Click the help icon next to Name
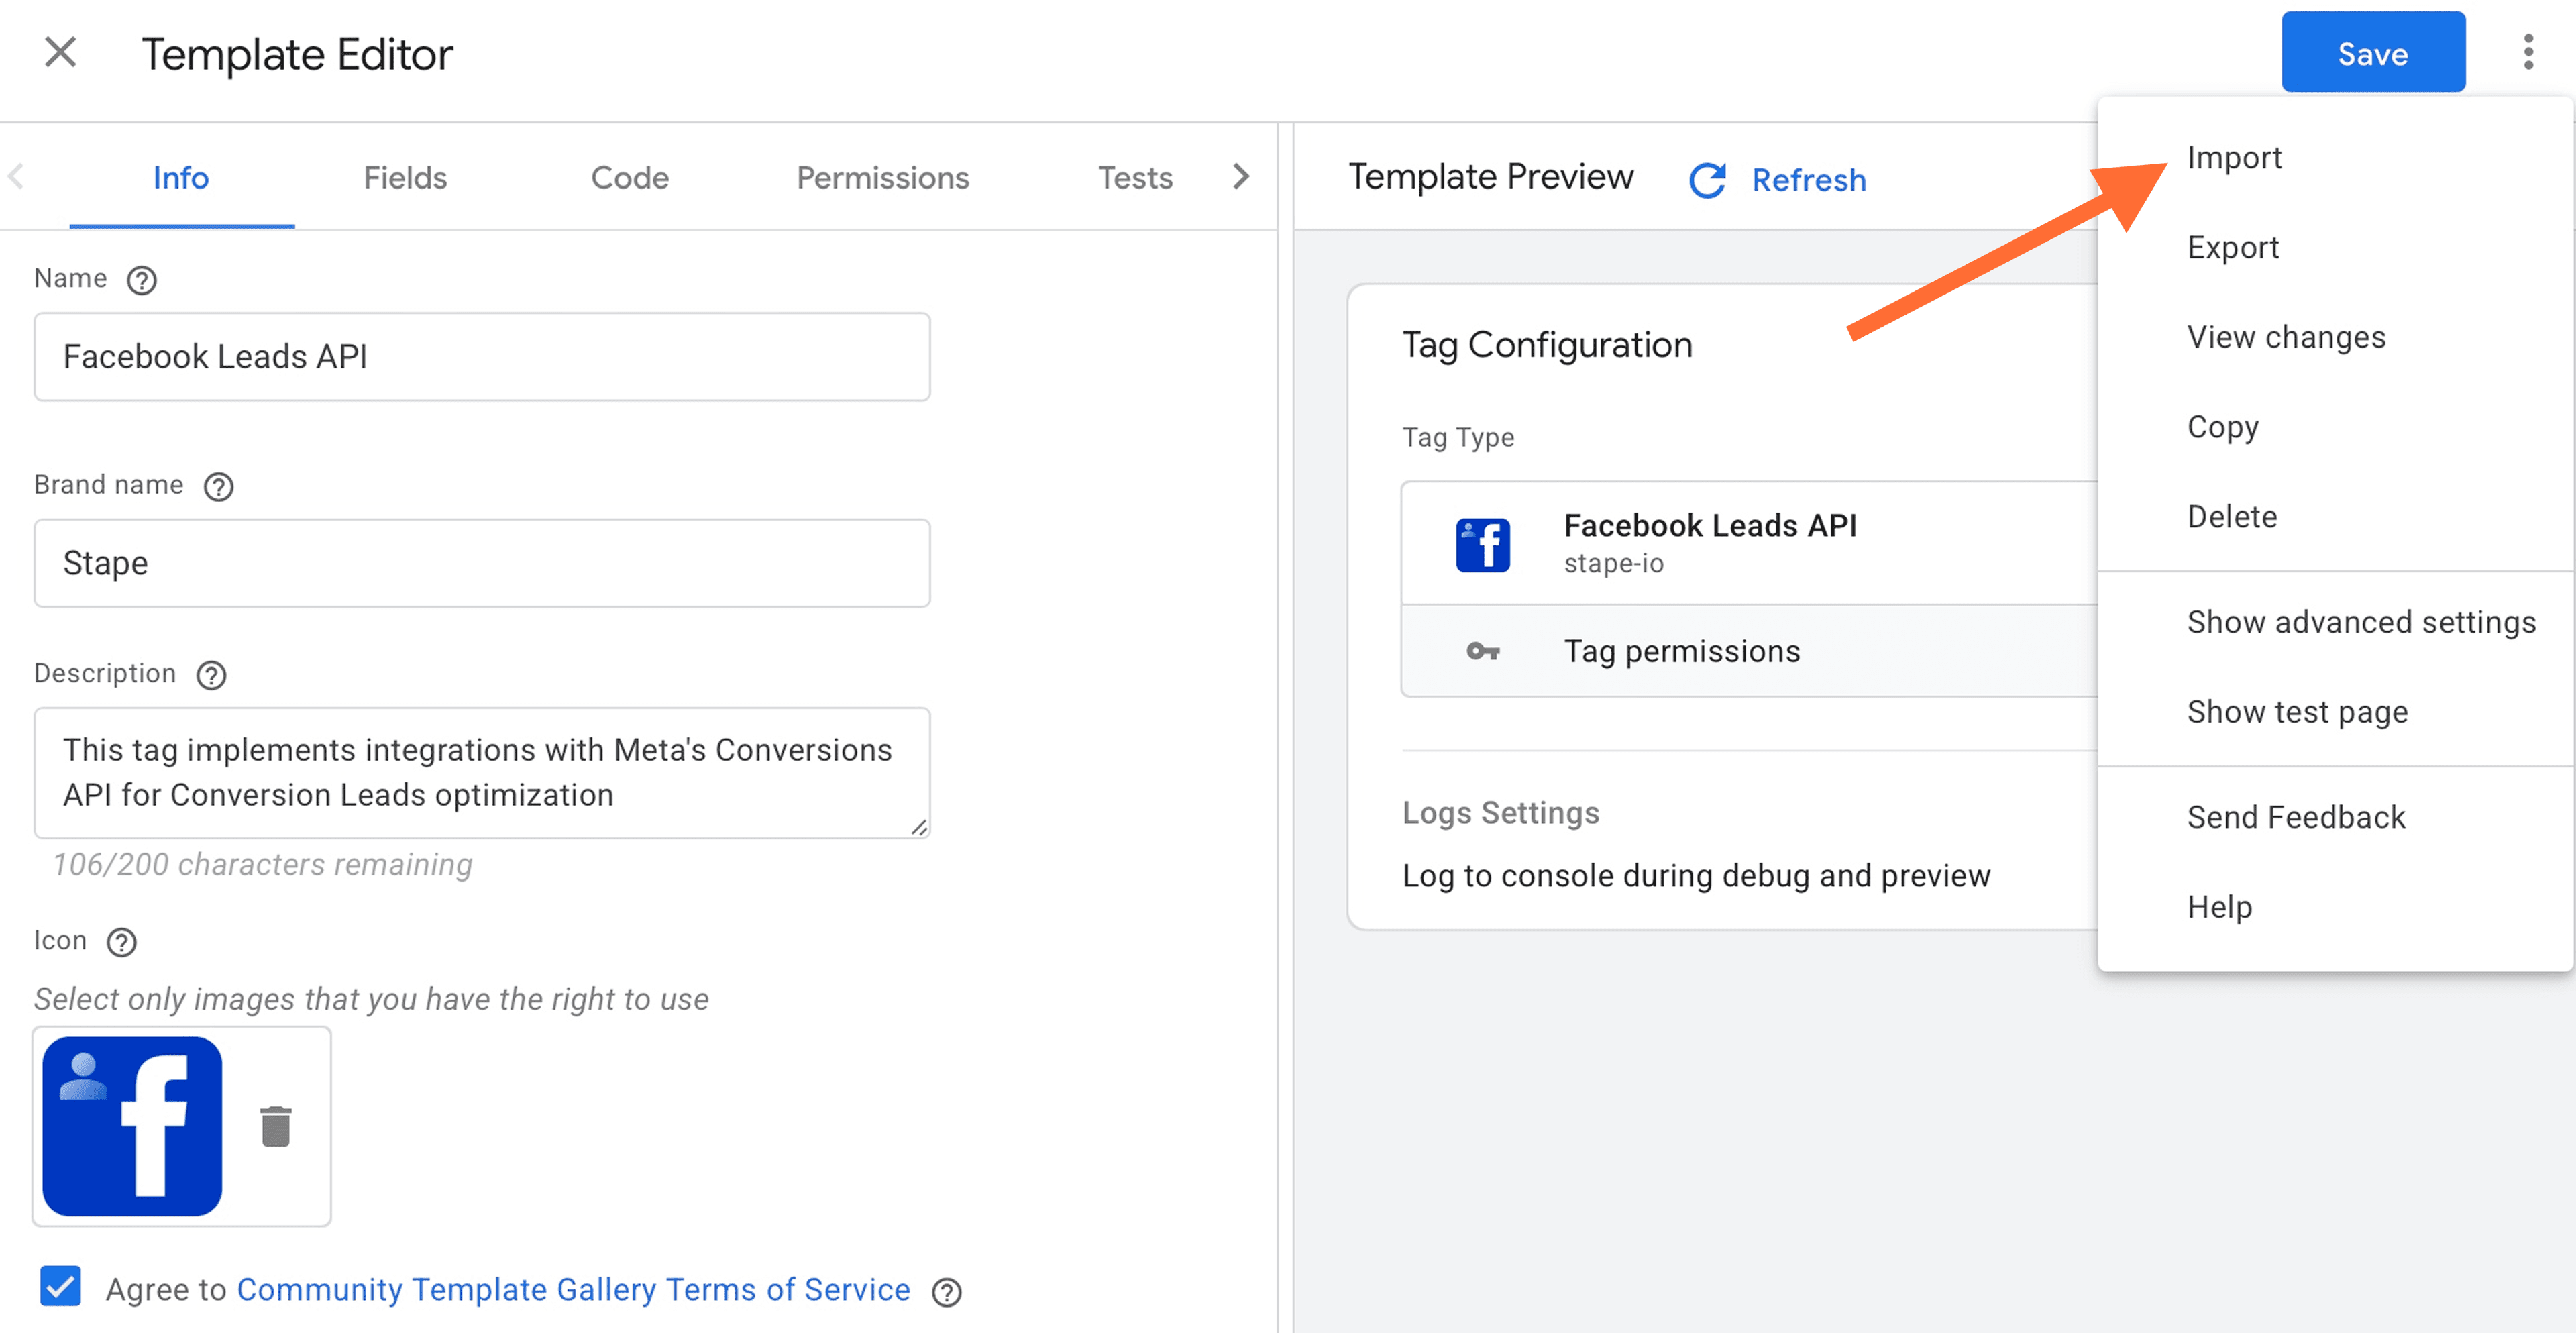The height and width of the screenshot is (1333, 2576). [141, 280]
